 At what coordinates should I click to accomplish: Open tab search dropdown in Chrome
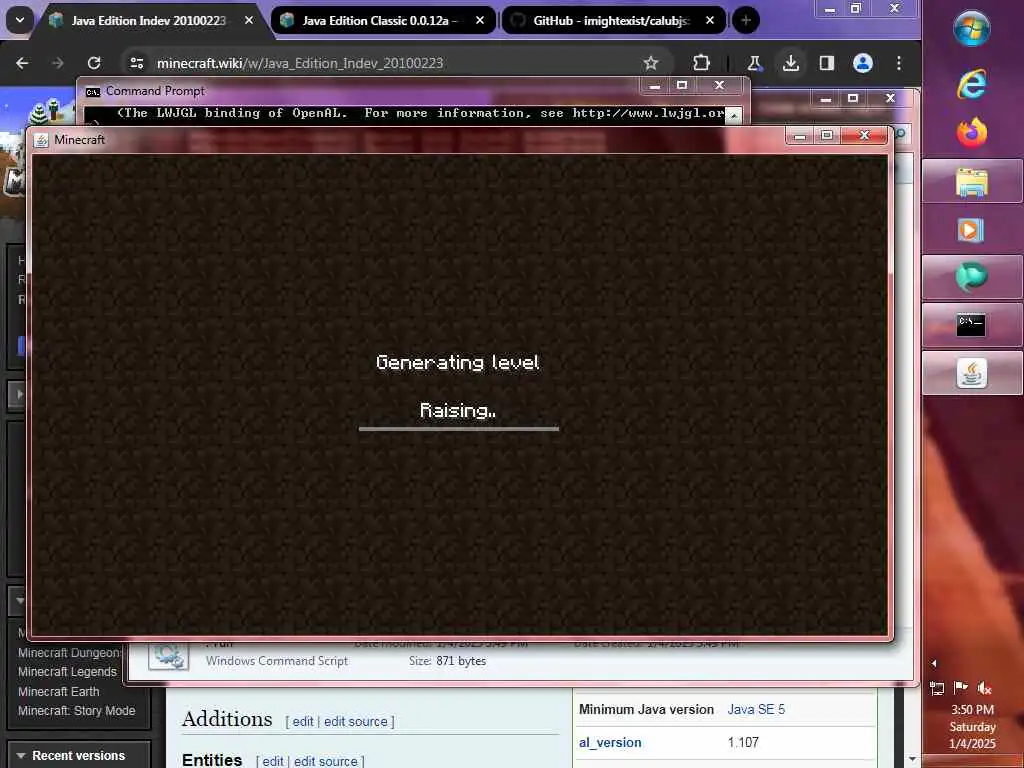coord(20,20)
